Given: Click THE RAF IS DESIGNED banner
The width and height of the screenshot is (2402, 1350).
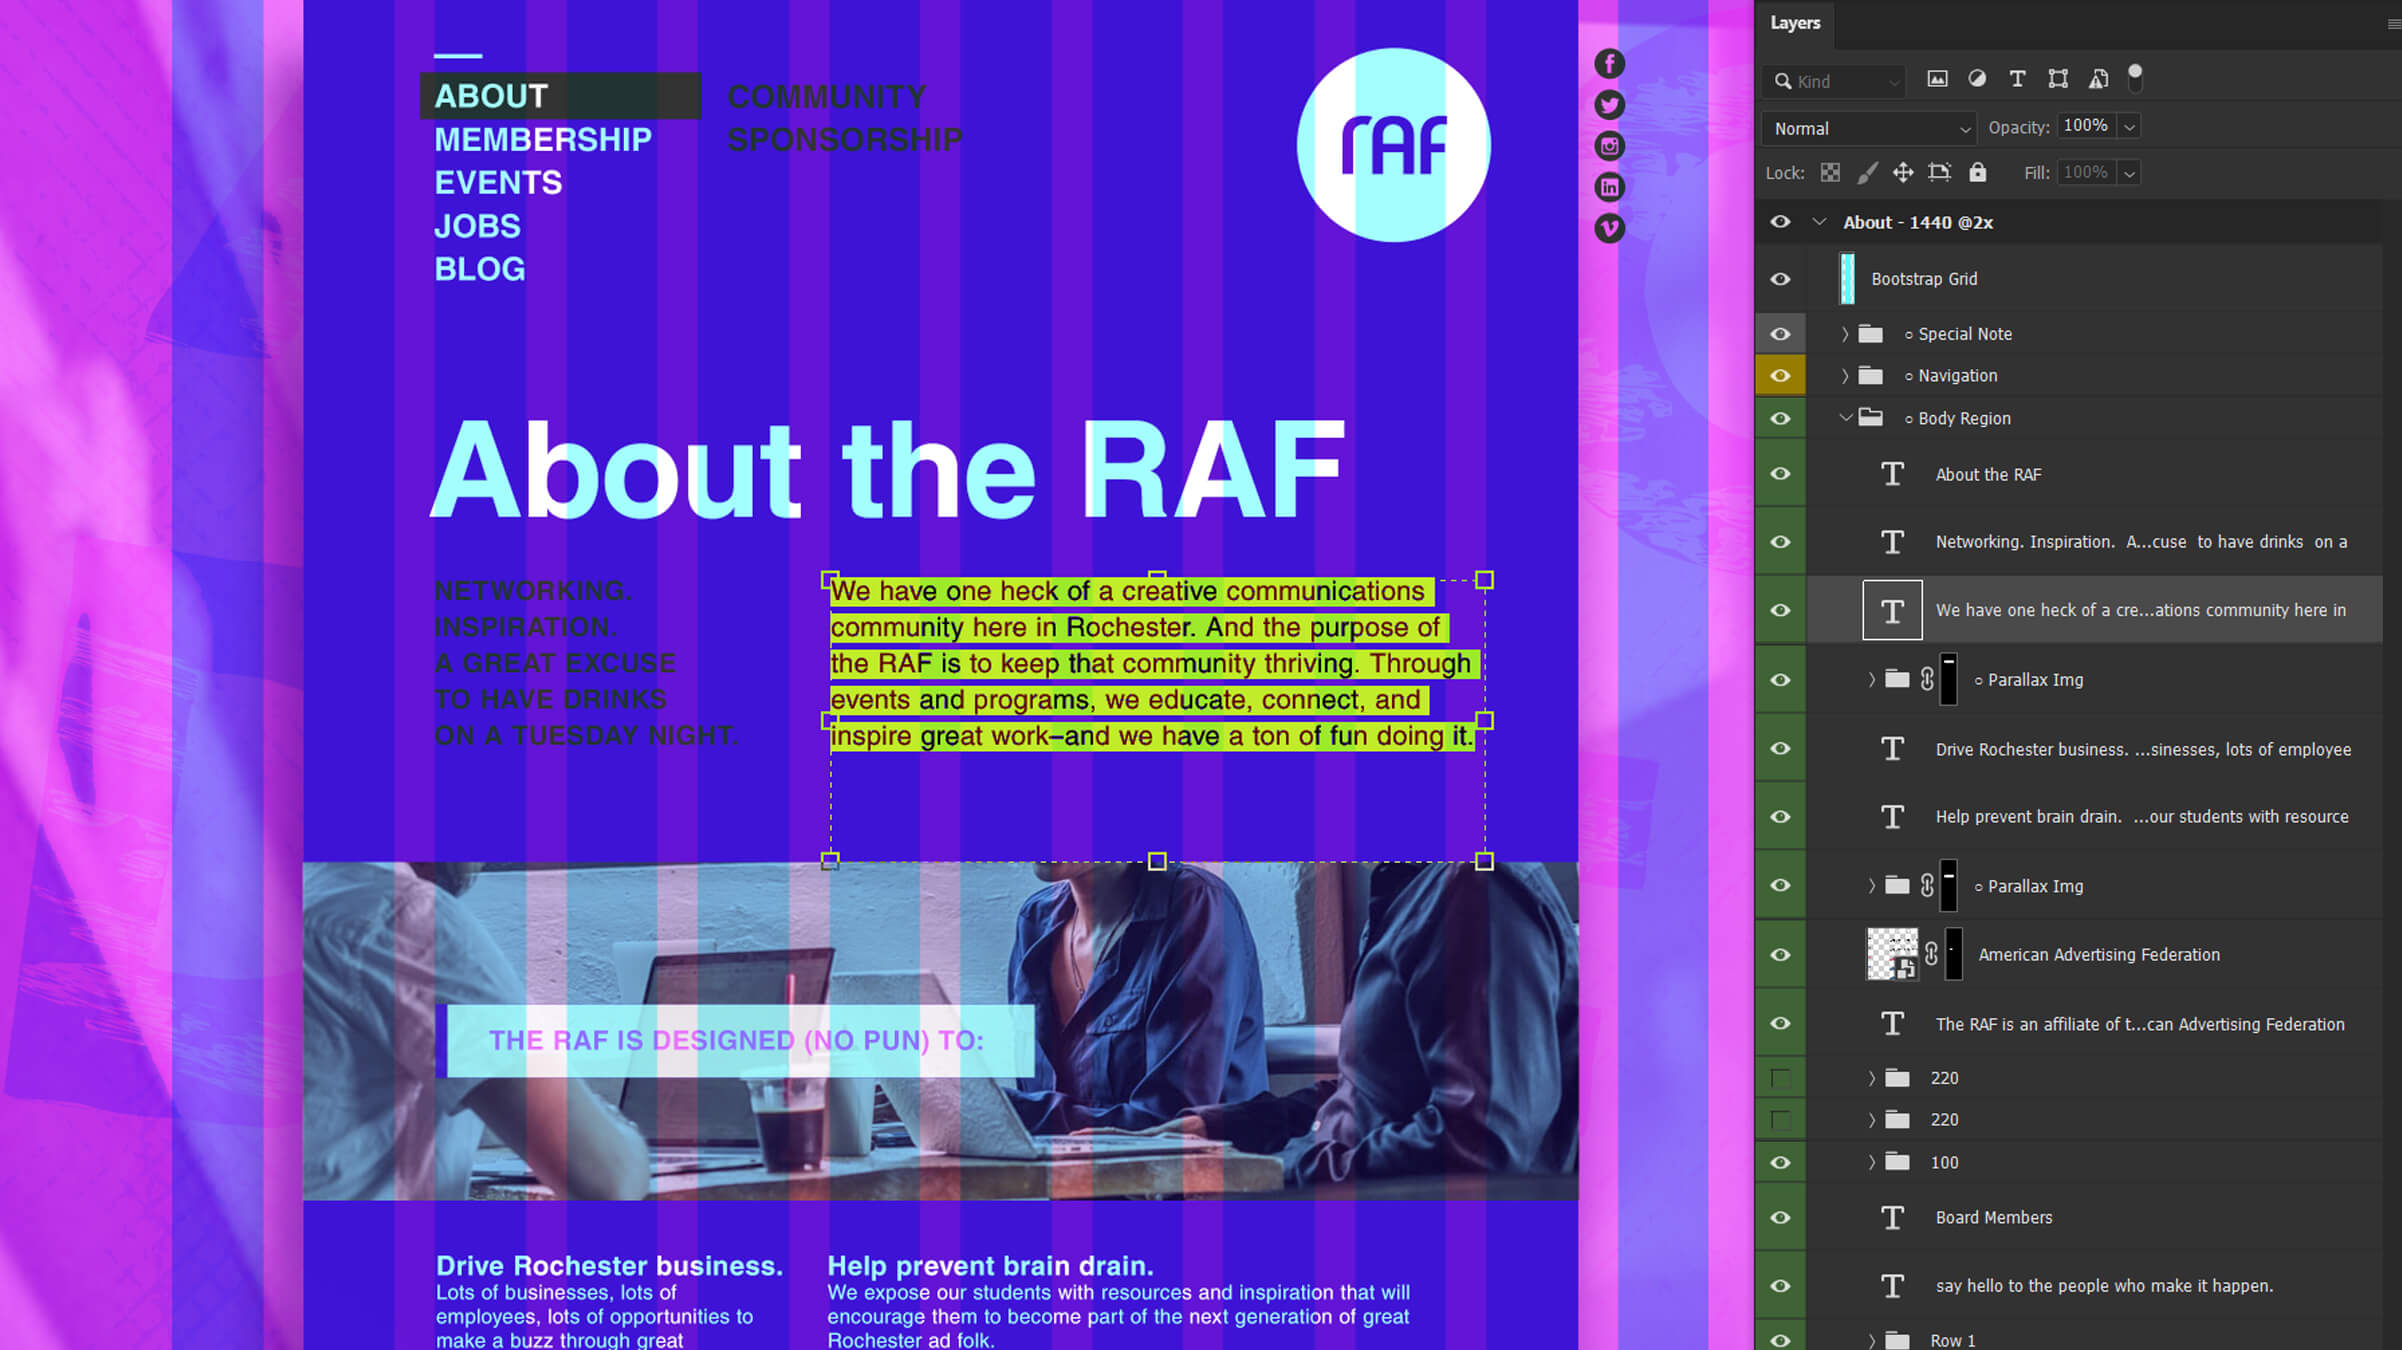Looking at the screenshot, I should pos(736,1040).
